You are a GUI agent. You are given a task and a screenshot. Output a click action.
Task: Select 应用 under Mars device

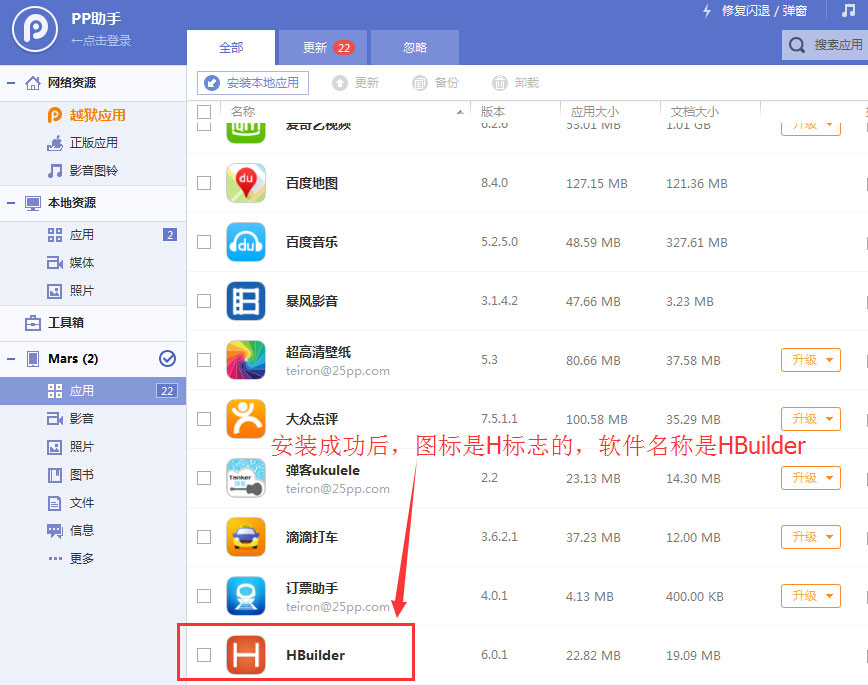point(93,391)
